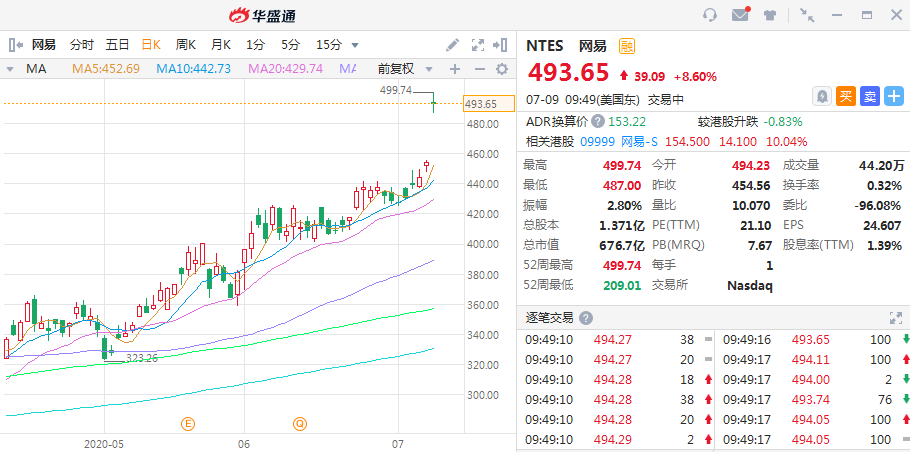Viewport: 910px width, 452px height.
Task: Open 逐笔交易 help question mark
Action: pyautogui.click(x=586, y=318)
